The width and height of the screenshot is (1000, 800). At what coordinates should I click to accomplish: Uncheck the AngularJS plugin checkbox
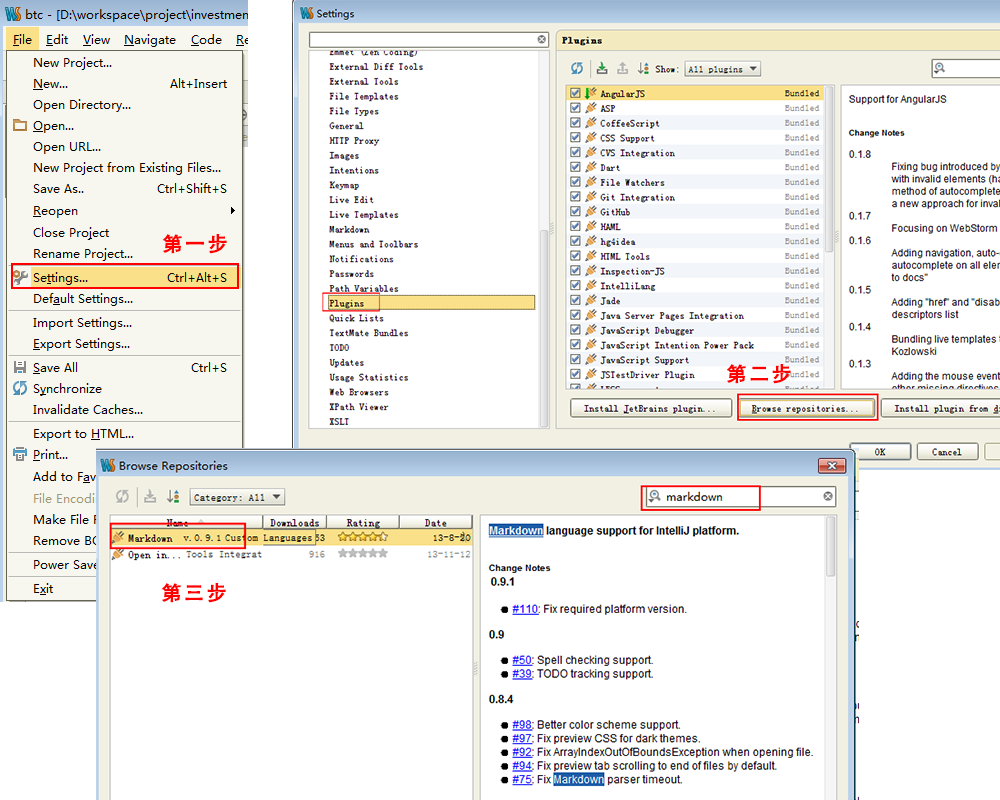click(x=575, y=93)
